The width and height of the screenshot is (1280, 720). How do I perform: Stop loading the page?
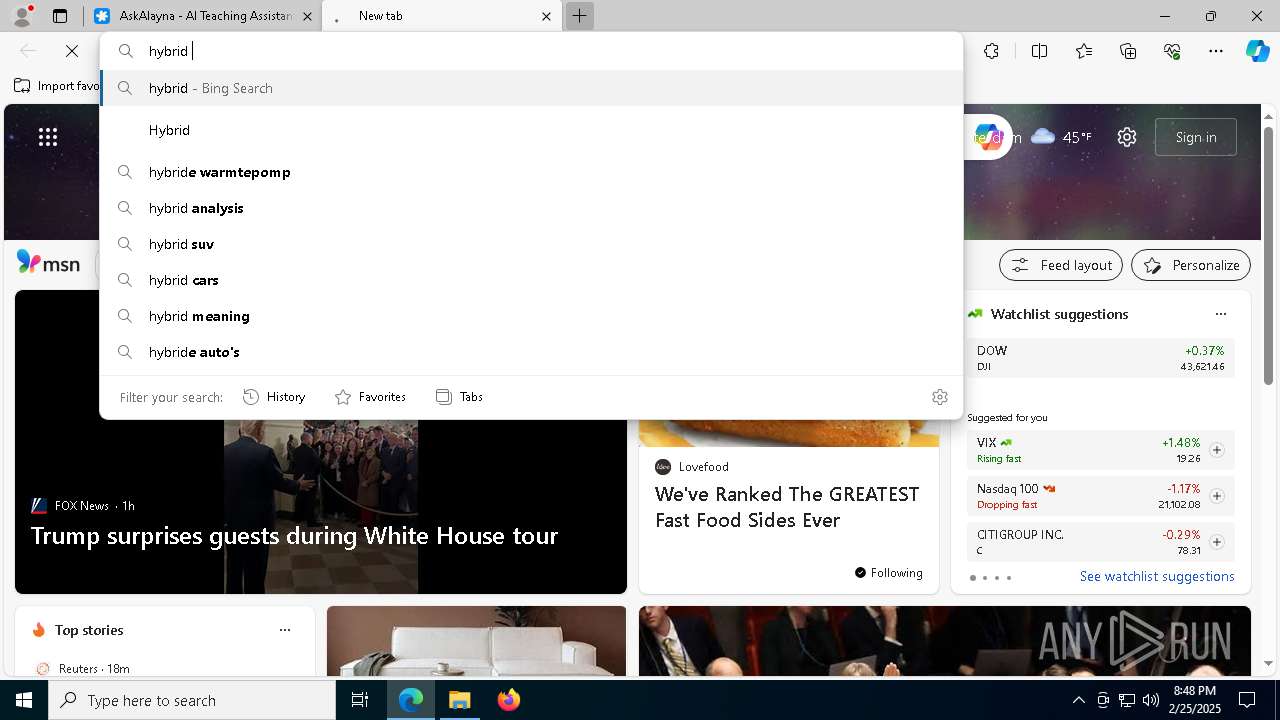click(72, 51)
